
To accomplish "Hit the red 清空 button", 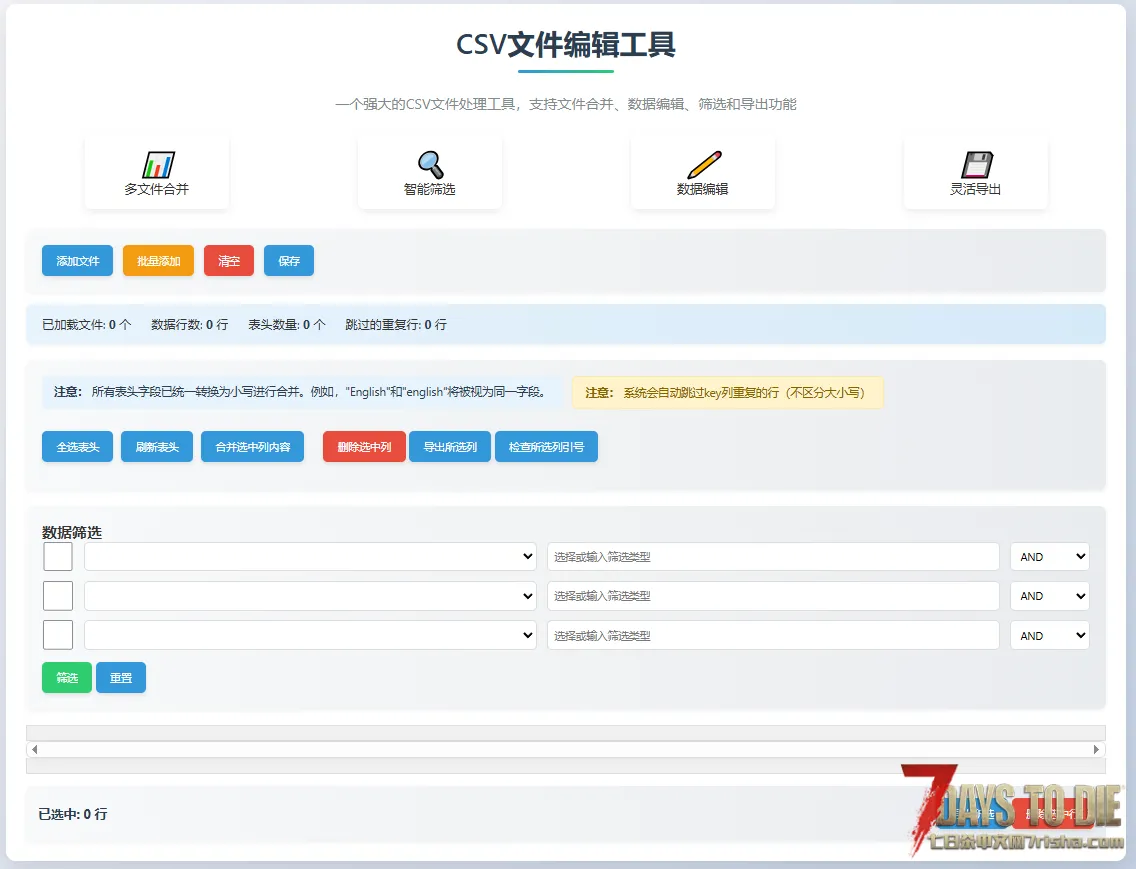I will pos(229,261).
